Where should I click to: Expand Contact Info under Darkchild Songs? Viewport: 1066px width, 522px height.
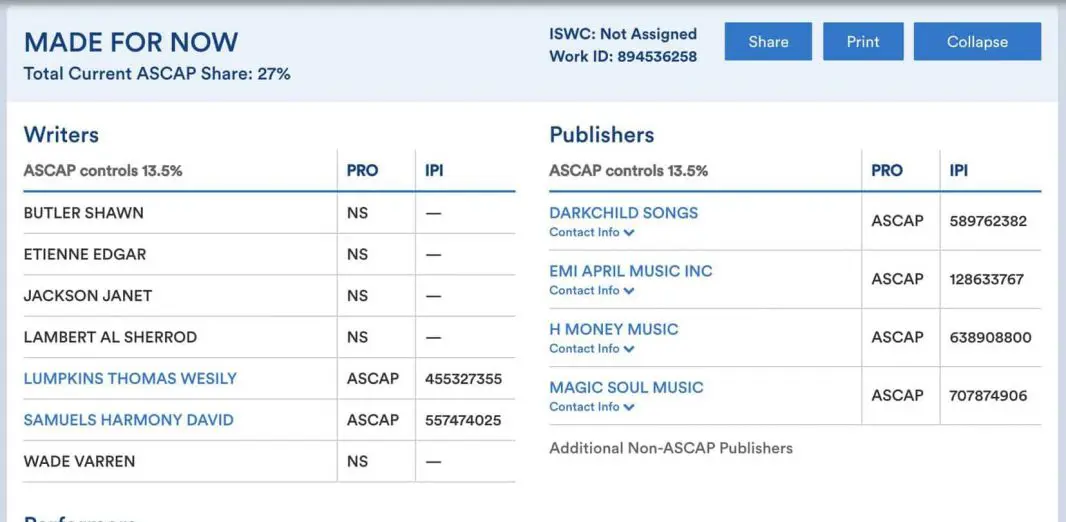(592, 233)
